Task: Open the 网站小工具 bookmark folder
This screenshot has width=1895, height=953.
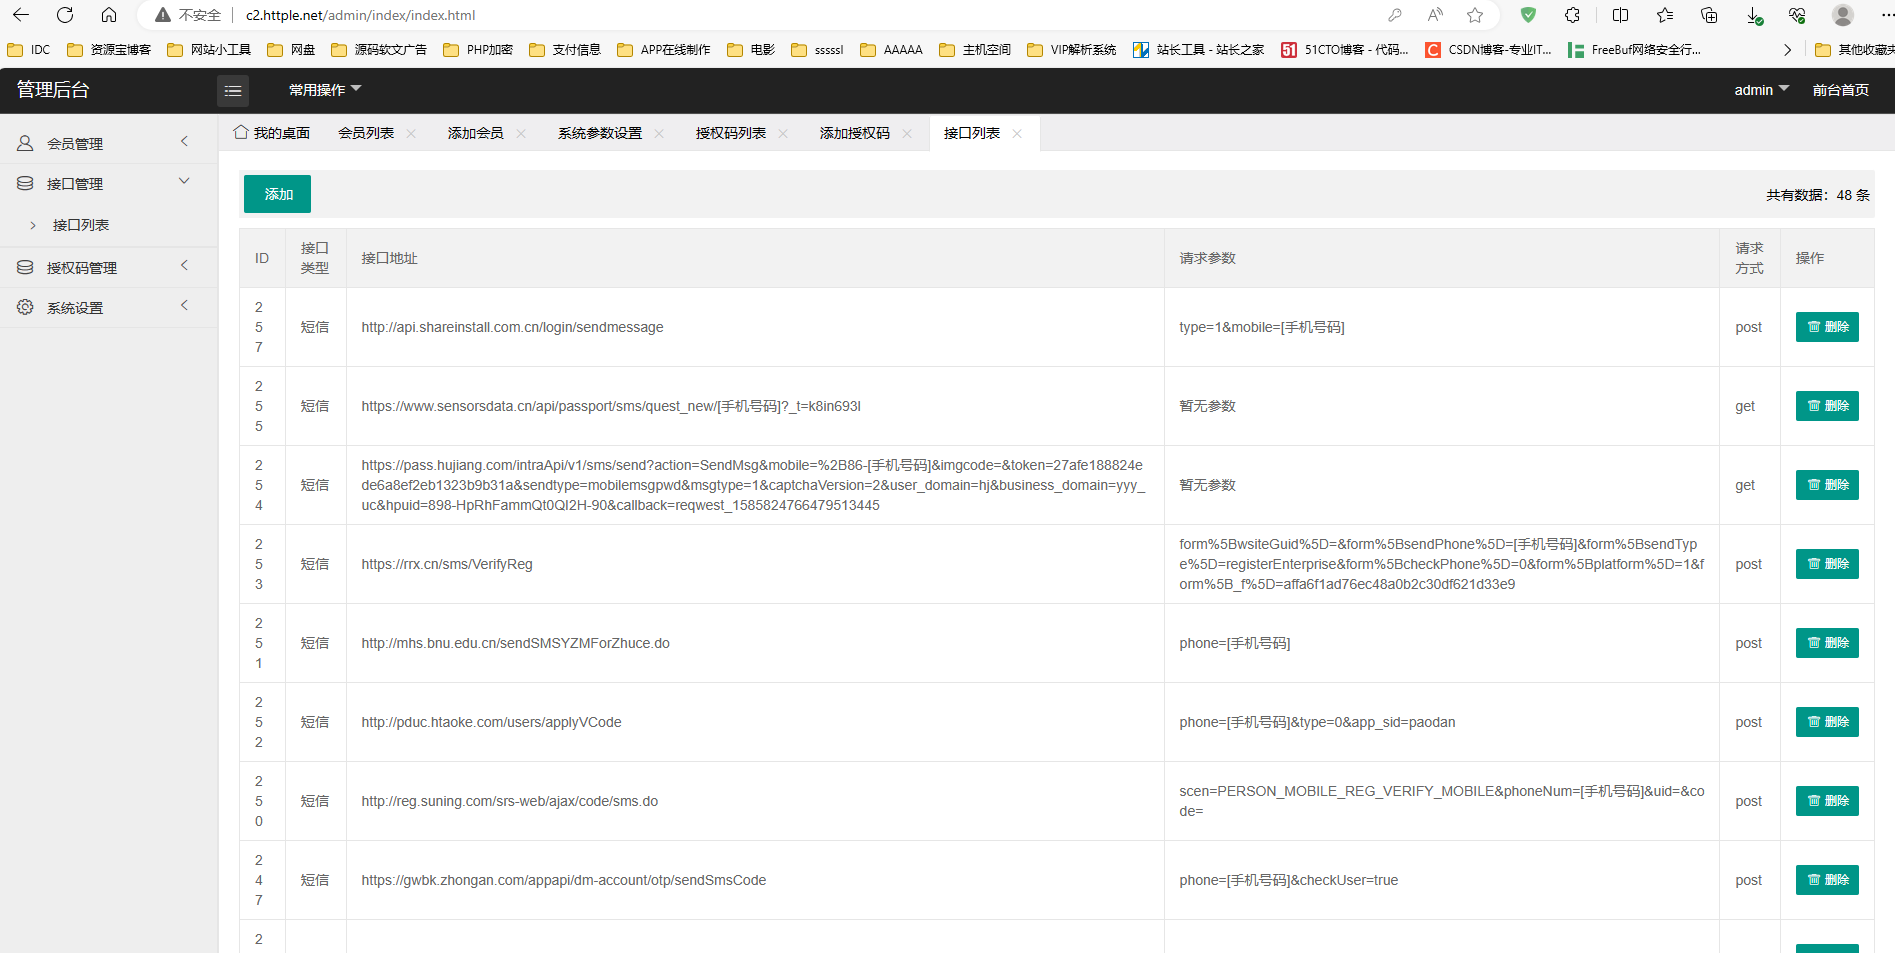Action: click(209, 50)
